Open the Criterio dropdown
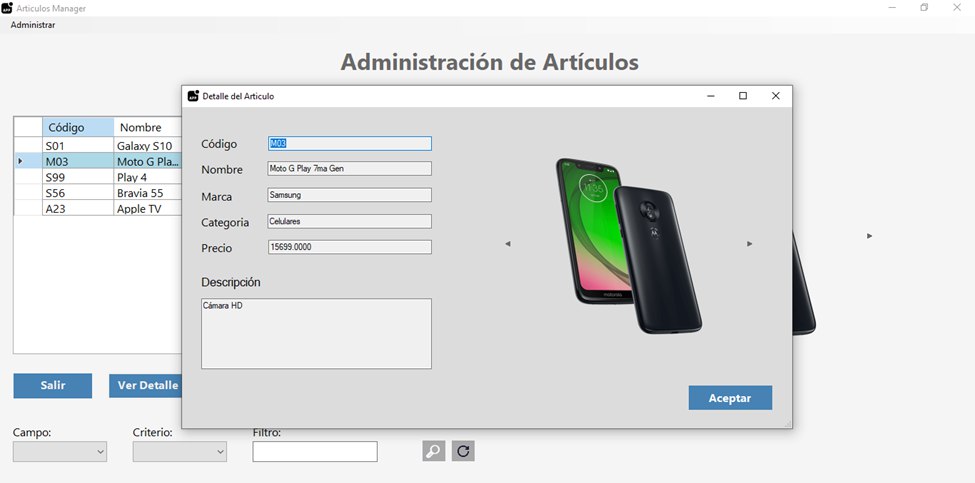This screenshot has height=483, width=975. 180,452
